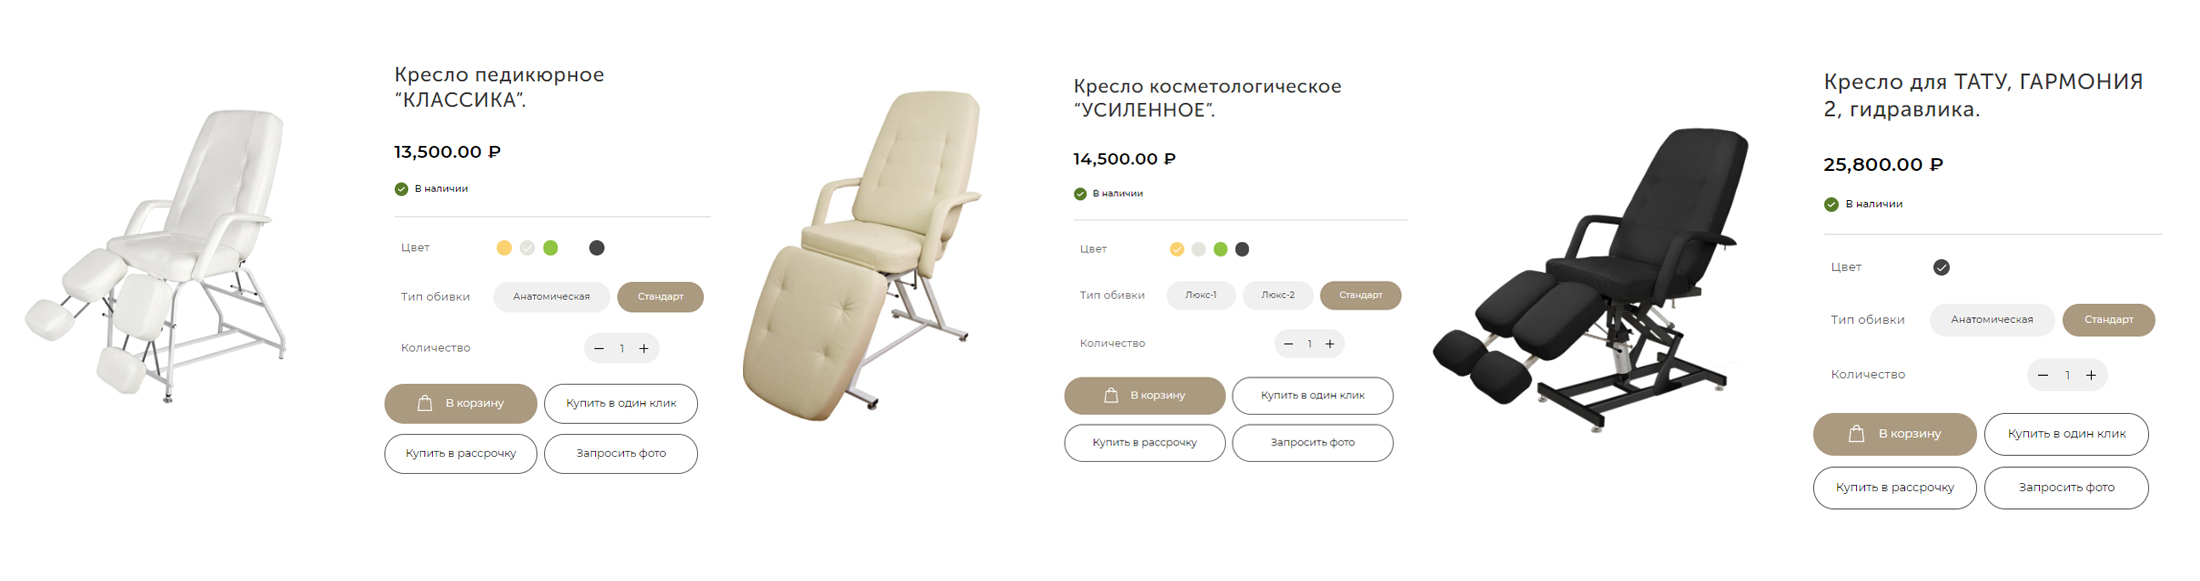Screen dimensions: 2200x581
Task: Click Запросить фото for the ГАРМОНИЯ 2 chair
Action: 2066,488
